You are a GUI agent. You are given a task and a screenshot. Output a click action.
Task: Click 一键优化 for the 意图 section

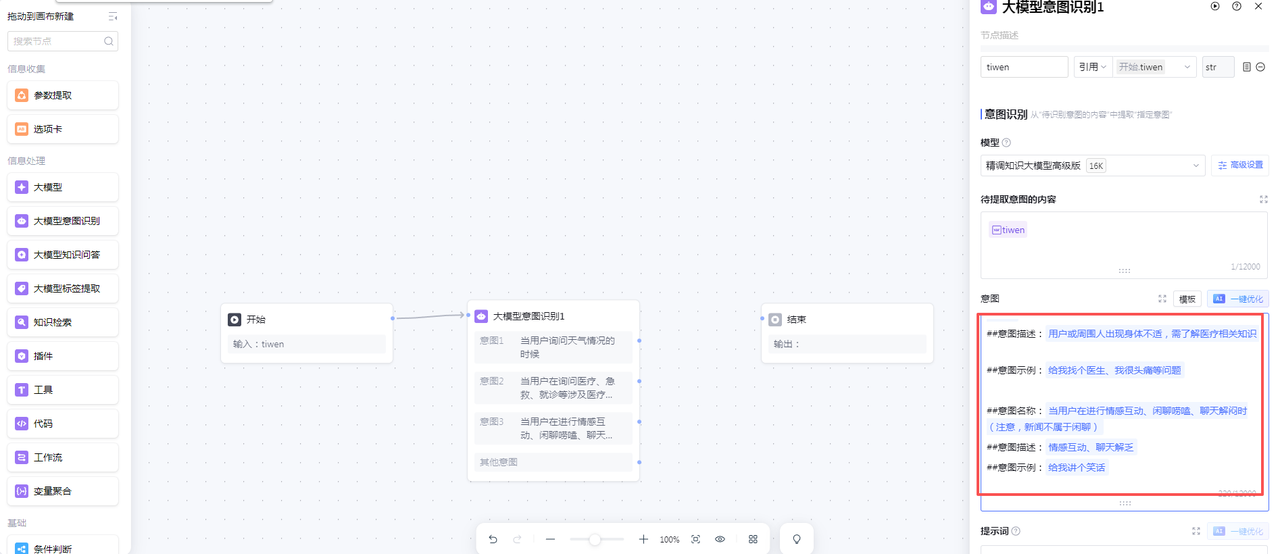[1238, 299]
